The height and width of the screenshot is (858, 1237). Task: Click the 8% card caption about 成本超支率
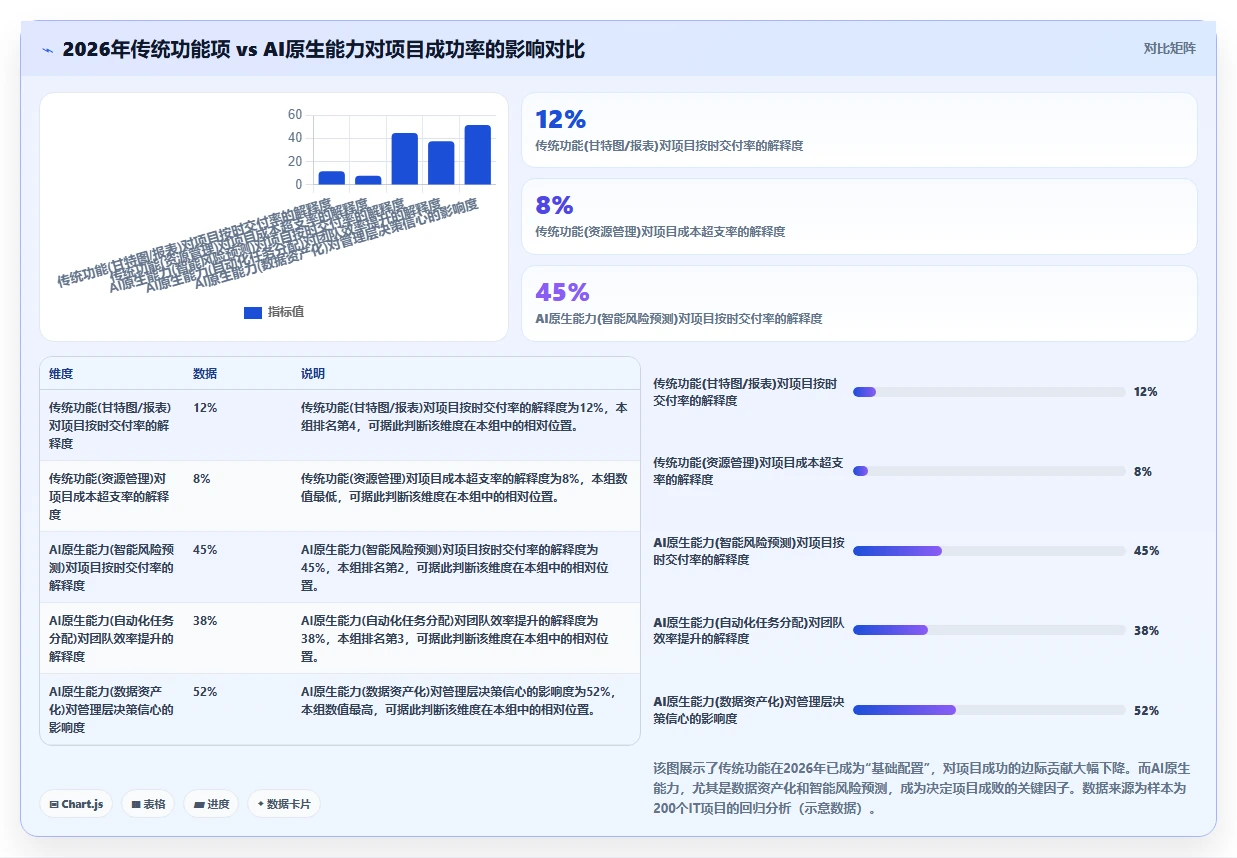(x=660, y=231)
